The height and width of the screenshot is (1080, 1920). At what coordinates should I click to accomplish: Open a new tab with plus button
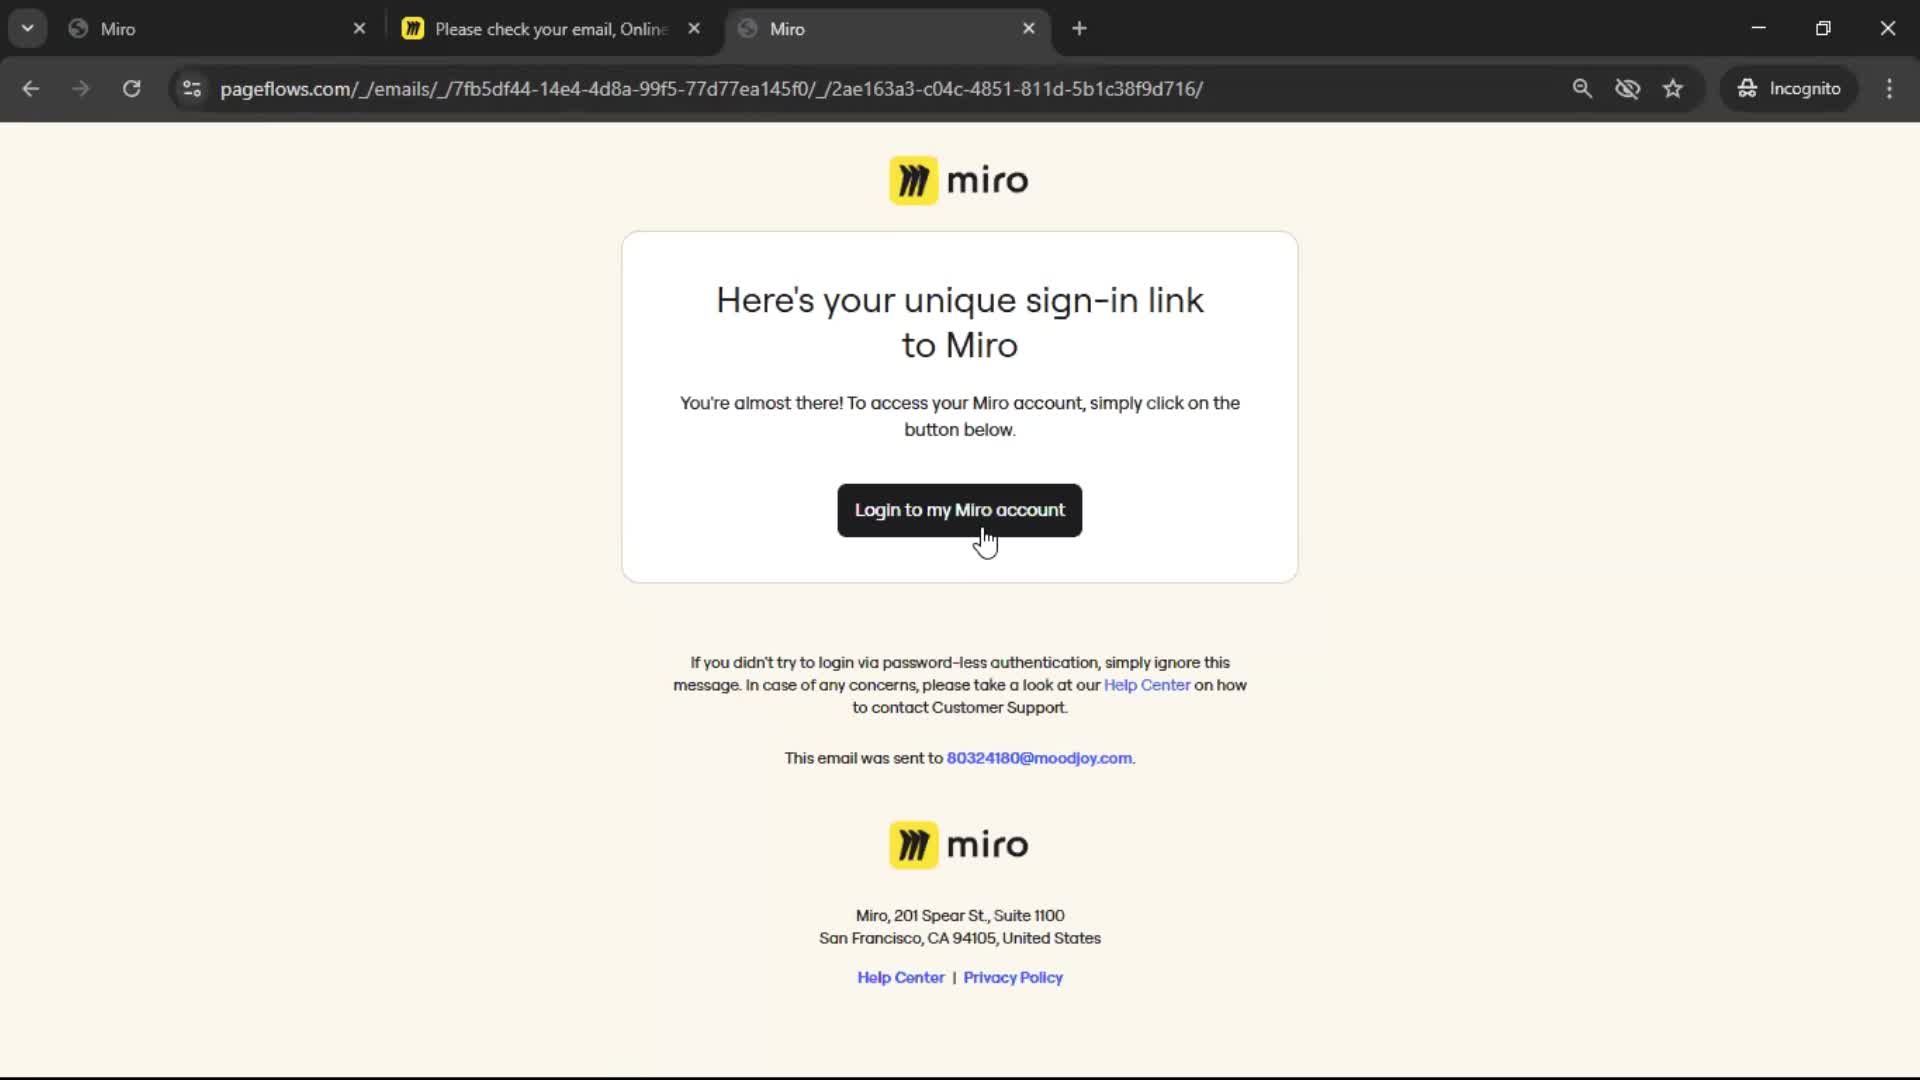pyautogui.click(x=1079, y=29)
